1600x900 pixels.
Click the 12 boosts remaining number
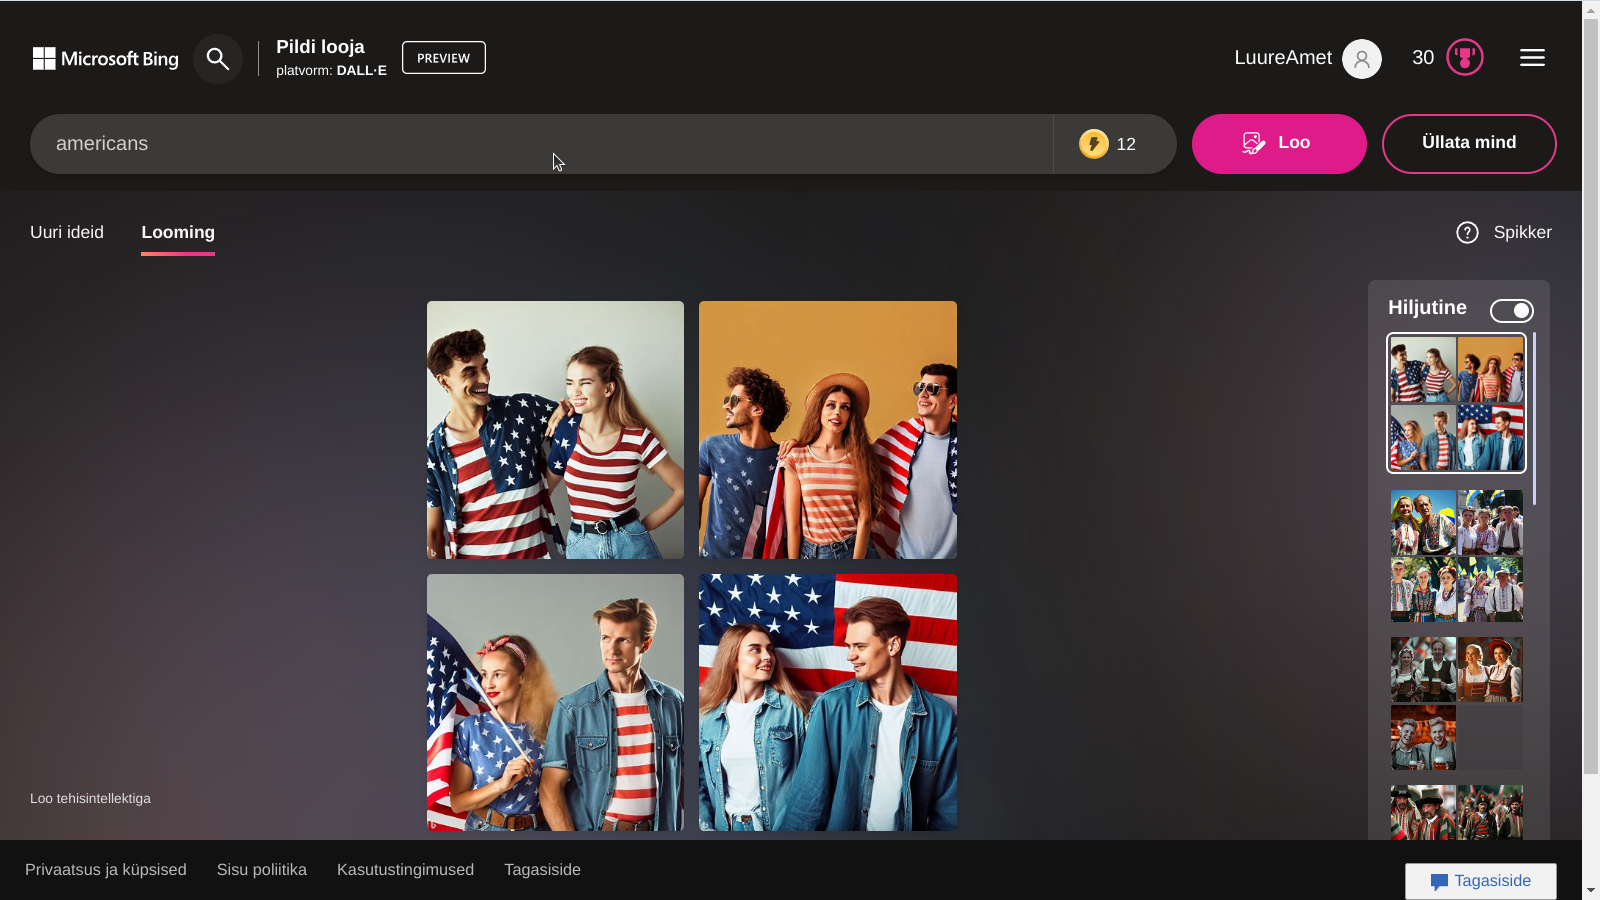click(1126, 144)
